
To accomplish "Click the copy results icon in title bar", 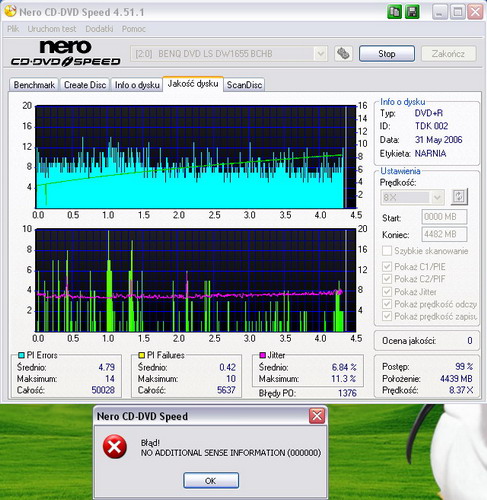I will point(394,12).
